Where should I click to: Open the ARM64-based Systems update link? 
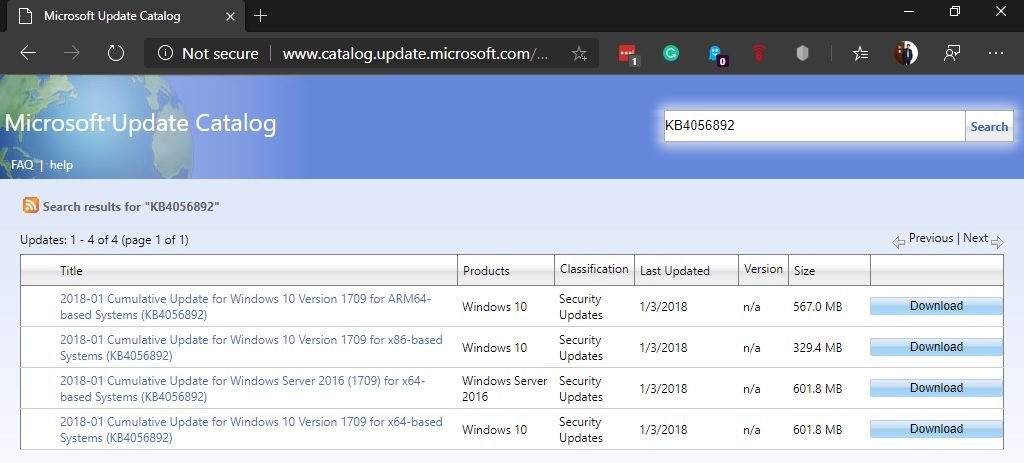pyautogui.click(x=246, y=306)
